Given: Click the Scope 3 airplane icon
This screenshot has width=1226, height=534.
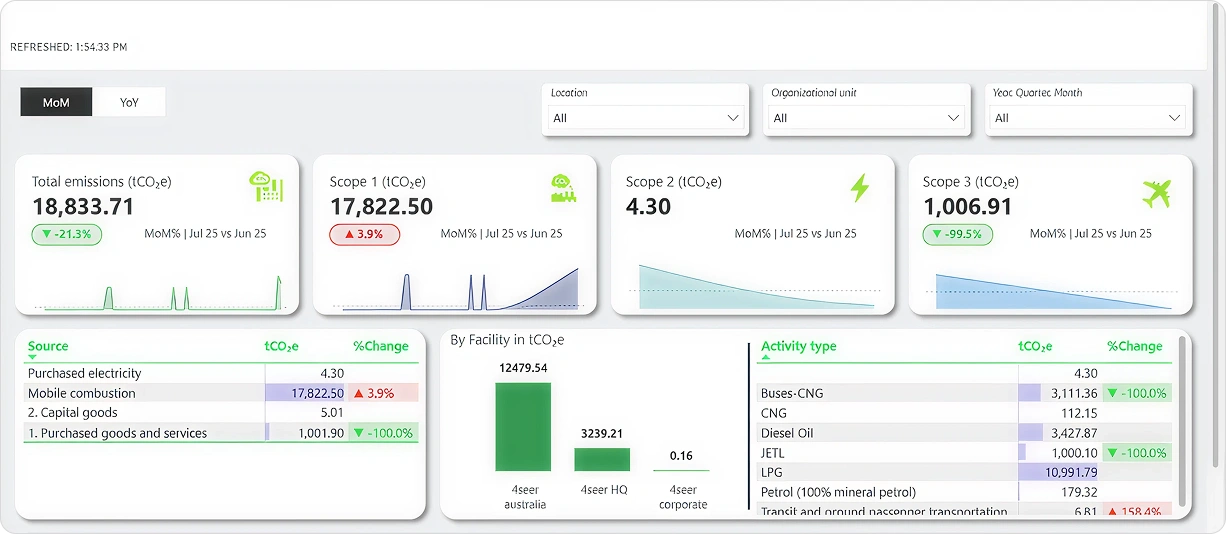Looking at the screenshot, I should click(x=1155, y=192).
